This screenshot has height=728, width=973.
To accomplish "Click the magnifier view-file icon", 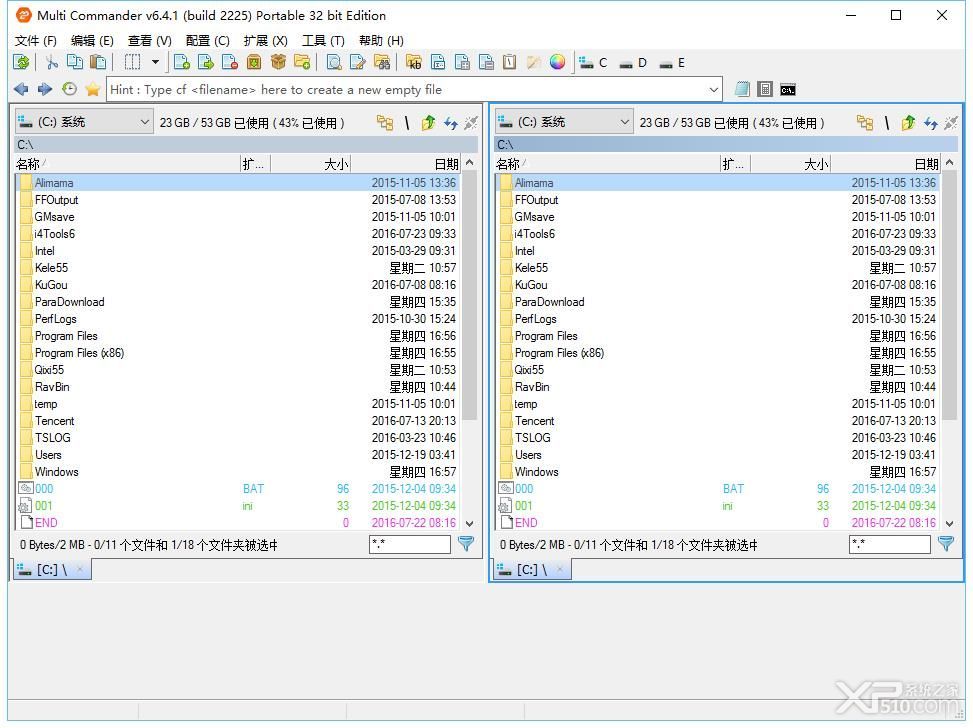I will pos(334,62).
